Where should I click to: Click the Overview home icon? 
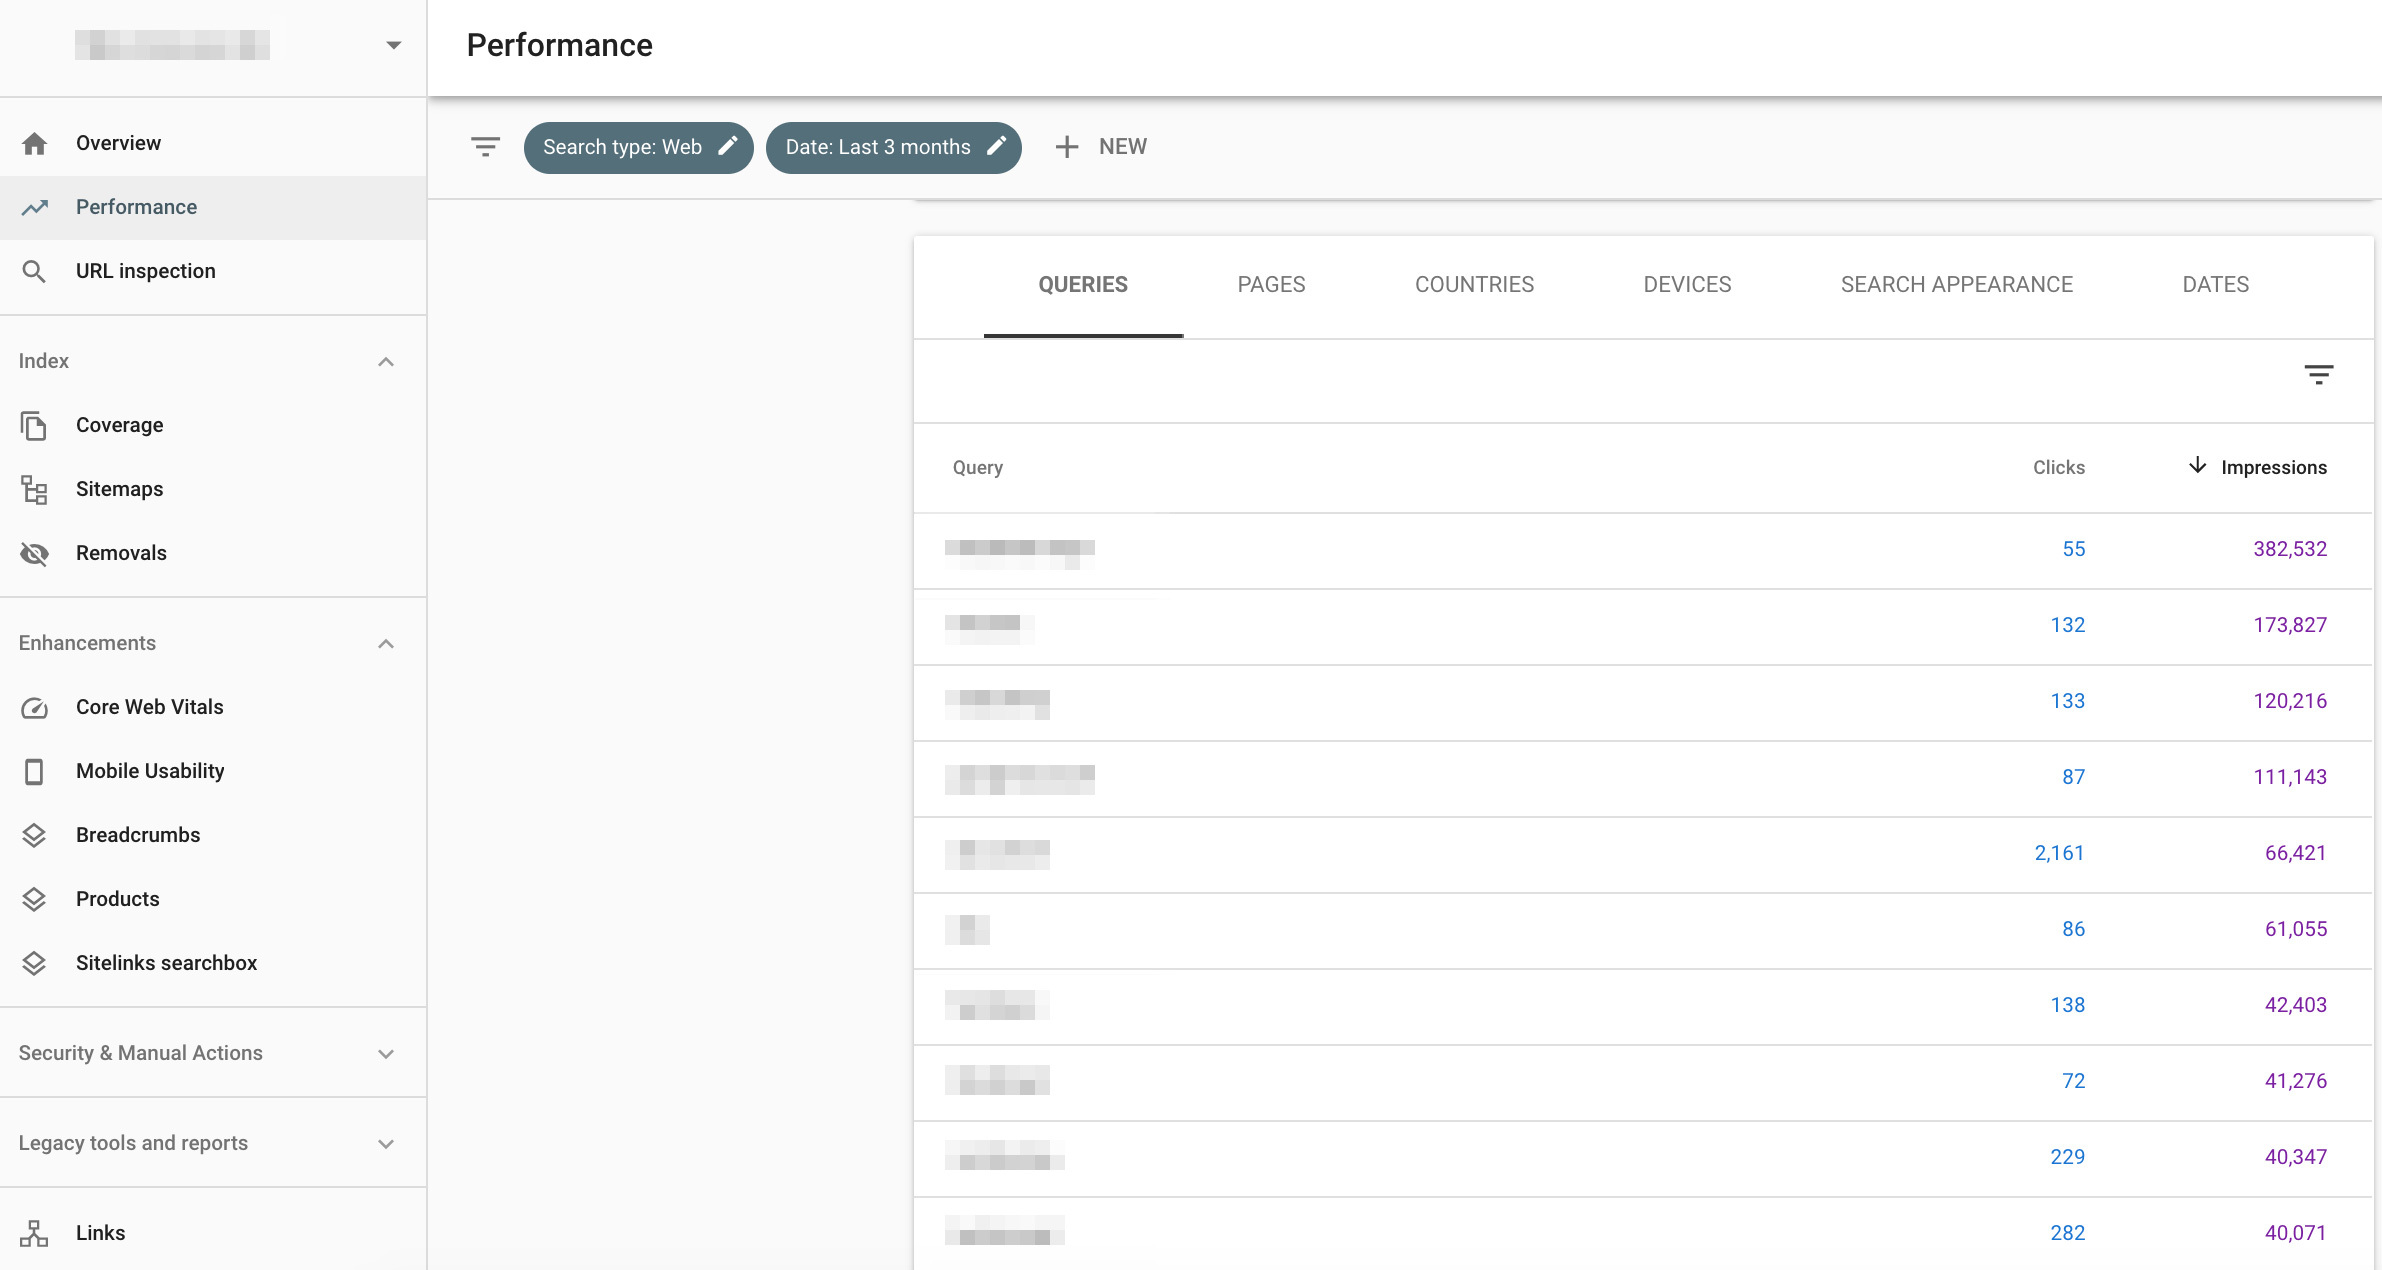[x=35, y=144]
